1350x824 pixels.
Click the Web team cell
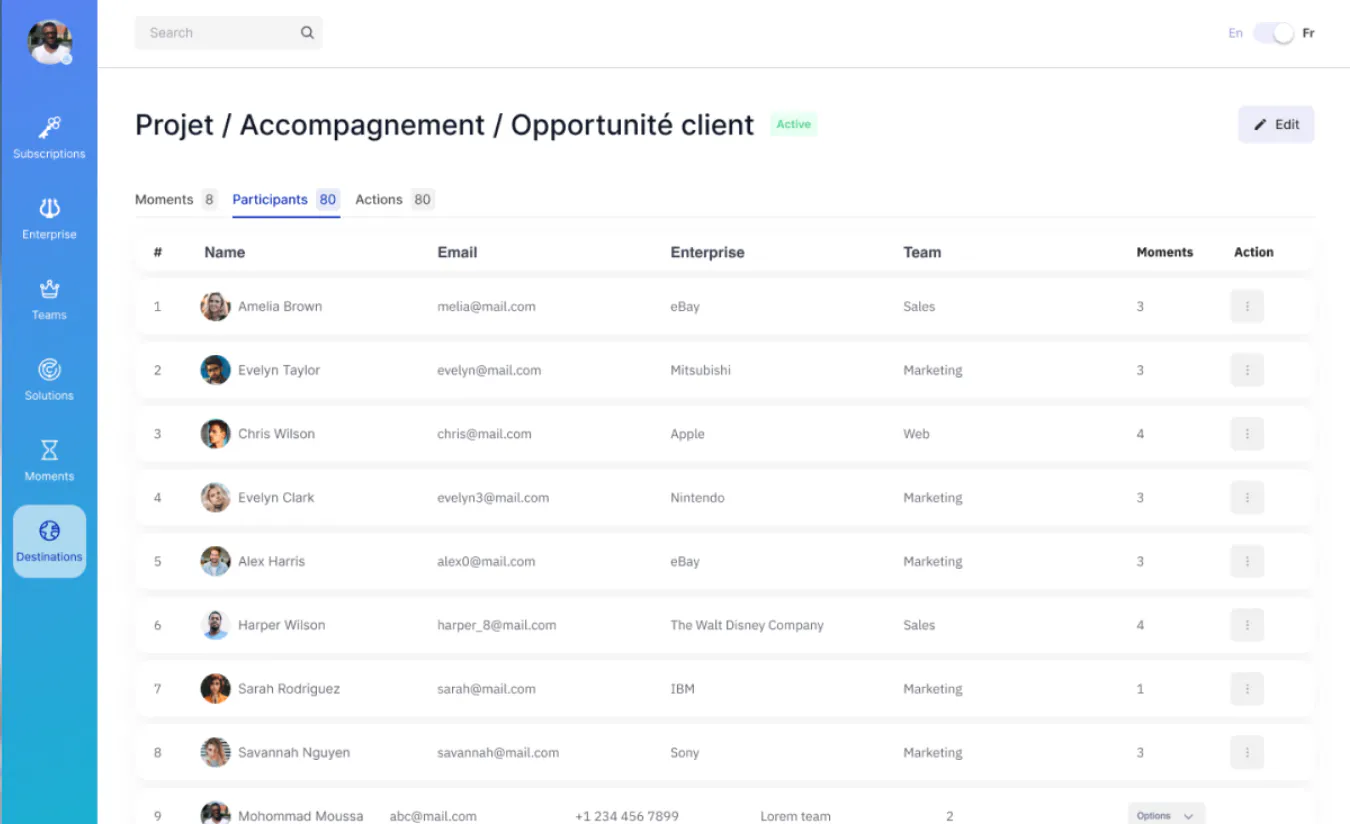click(916, 434)
